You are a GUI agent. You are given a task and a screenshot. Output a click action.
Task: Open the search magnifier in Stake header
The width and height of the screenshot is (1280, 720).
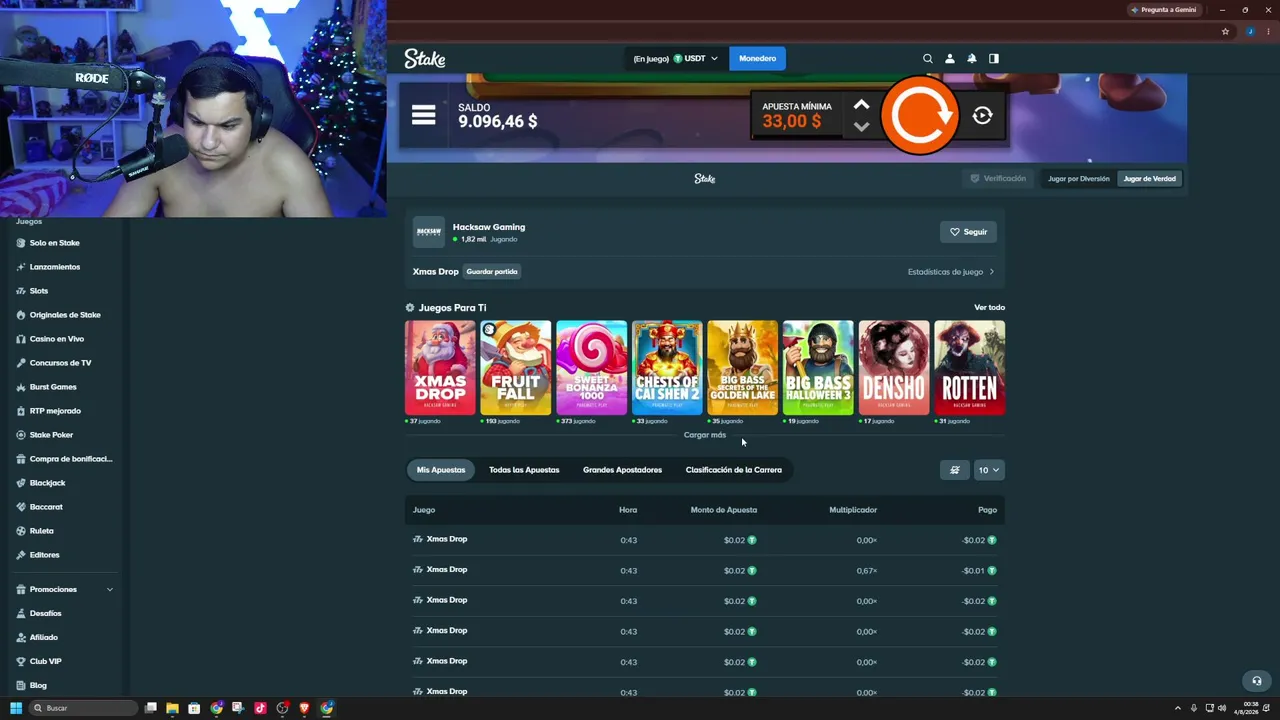pyautogui.click(x=928, y=59)
